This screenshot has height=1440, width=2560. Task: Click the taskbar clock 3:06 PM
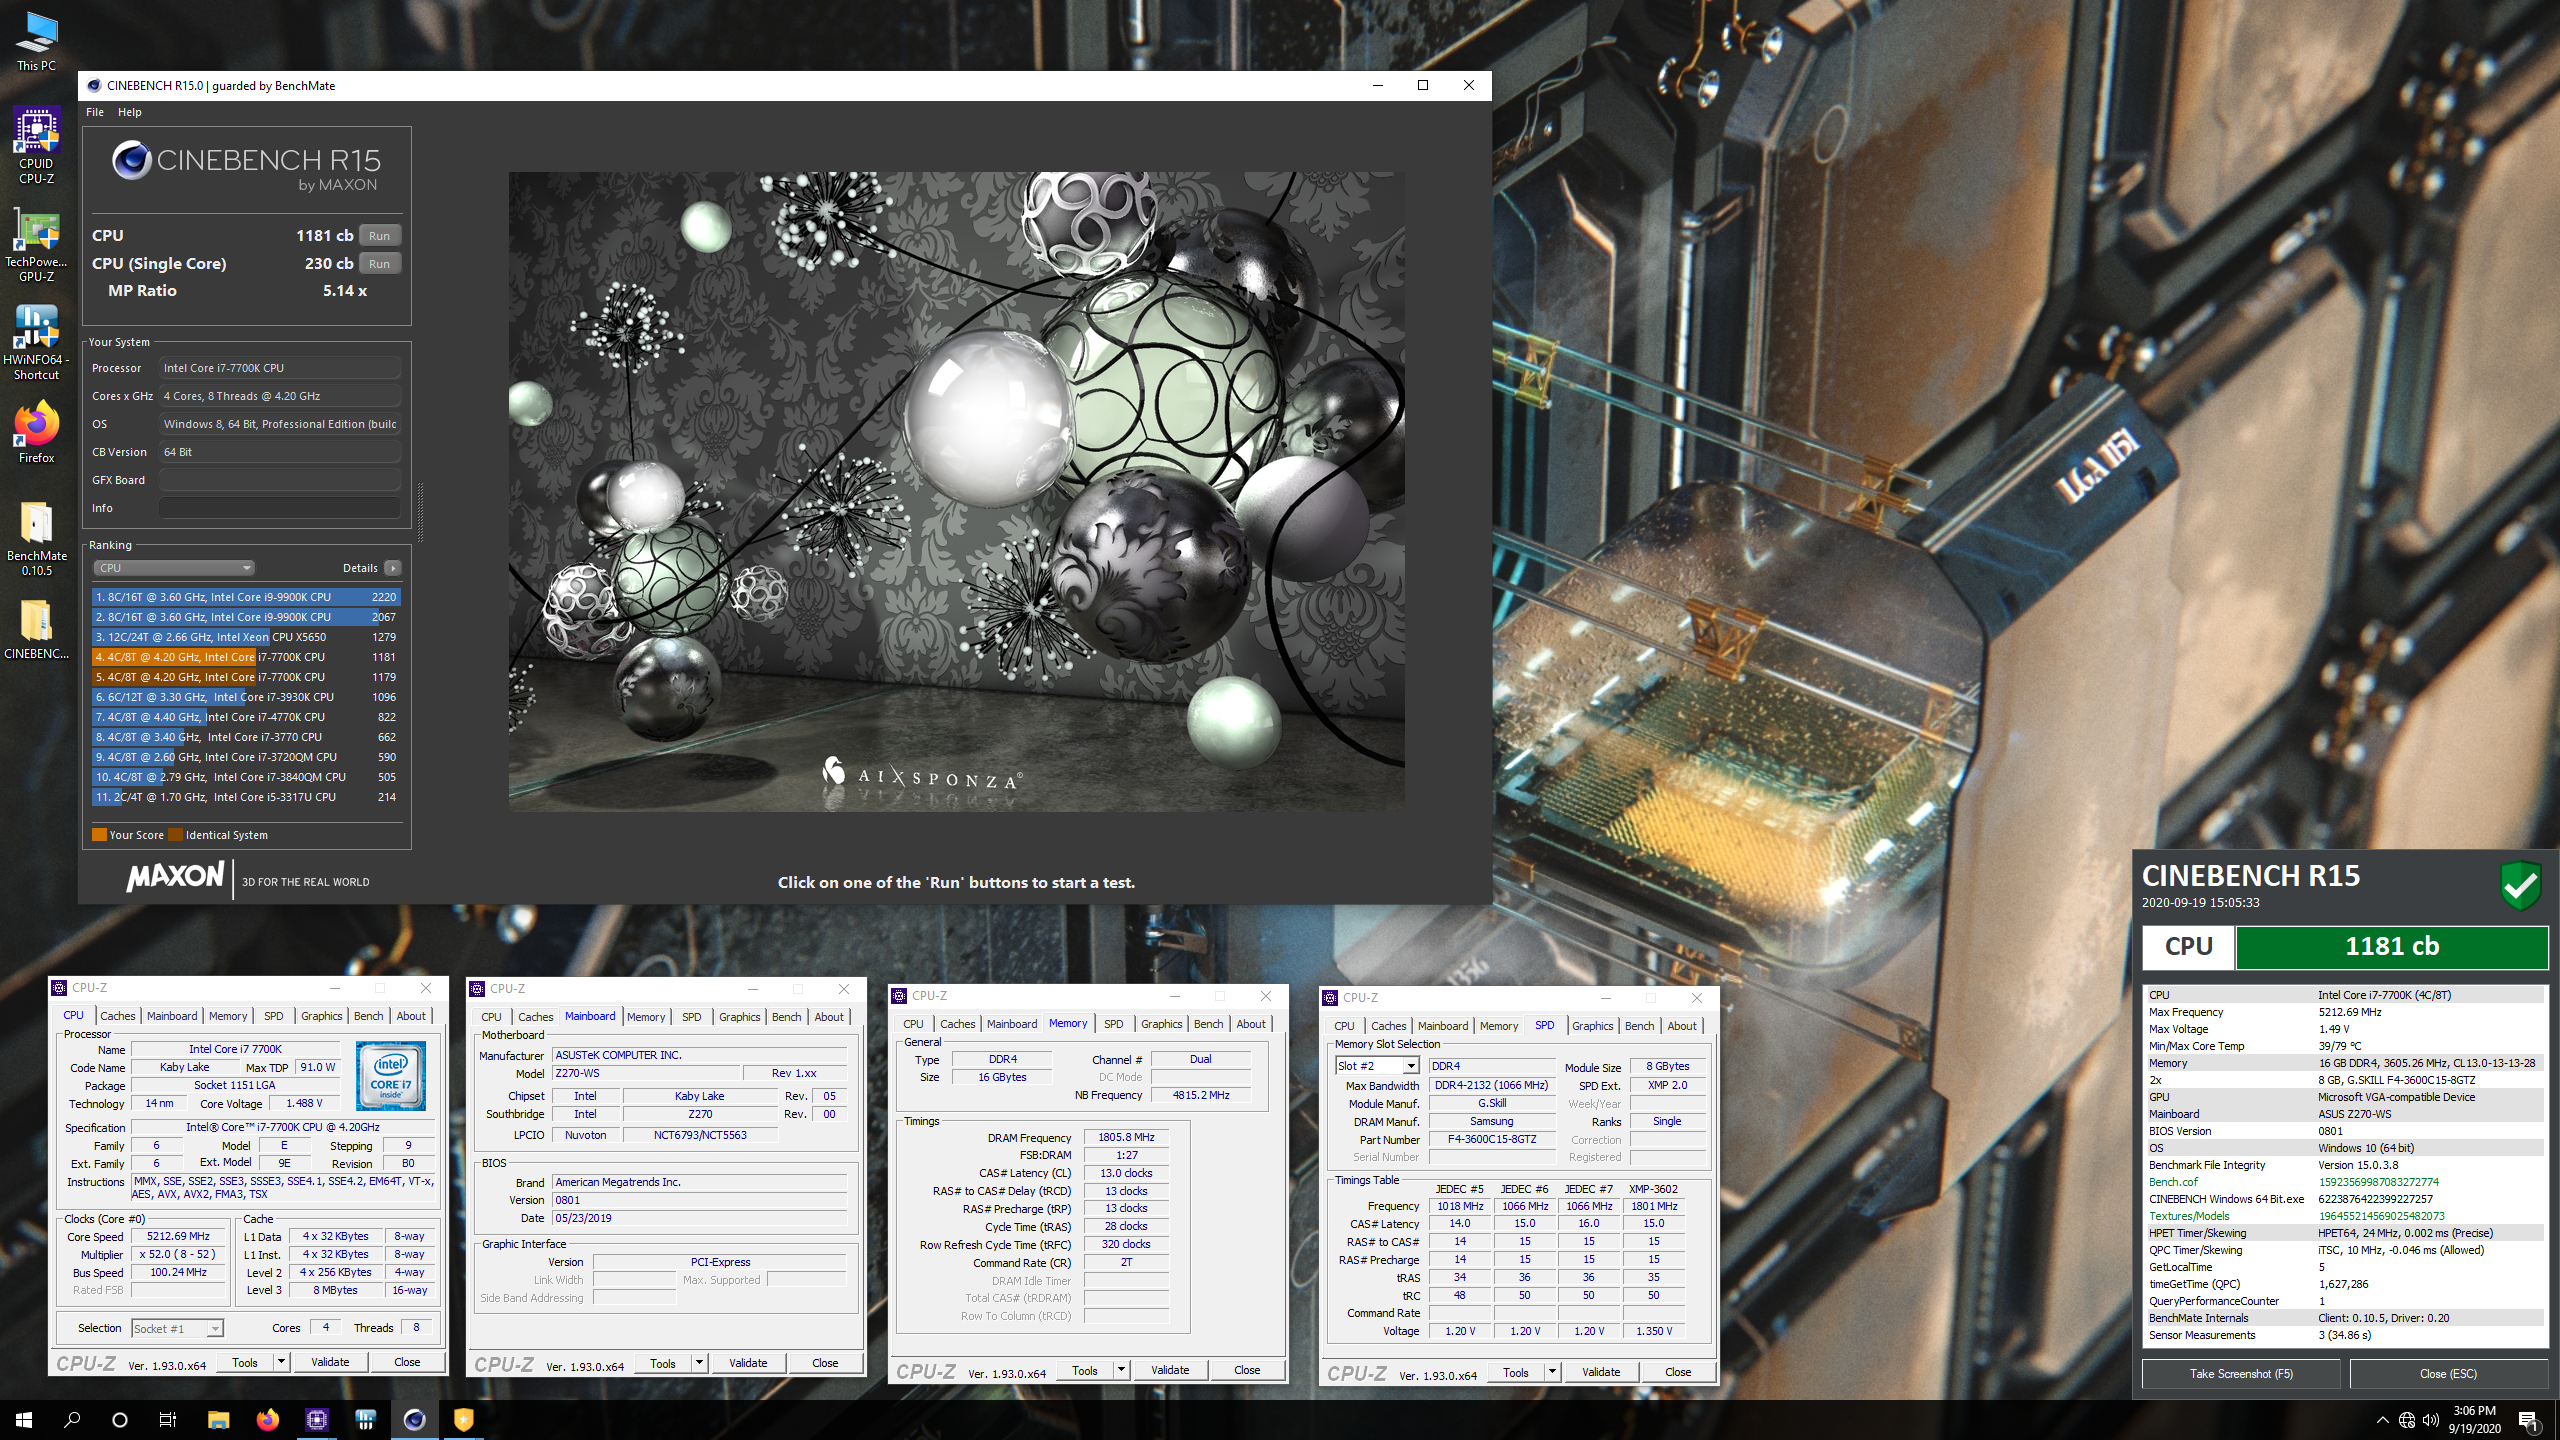(x=2474, y=1419)
